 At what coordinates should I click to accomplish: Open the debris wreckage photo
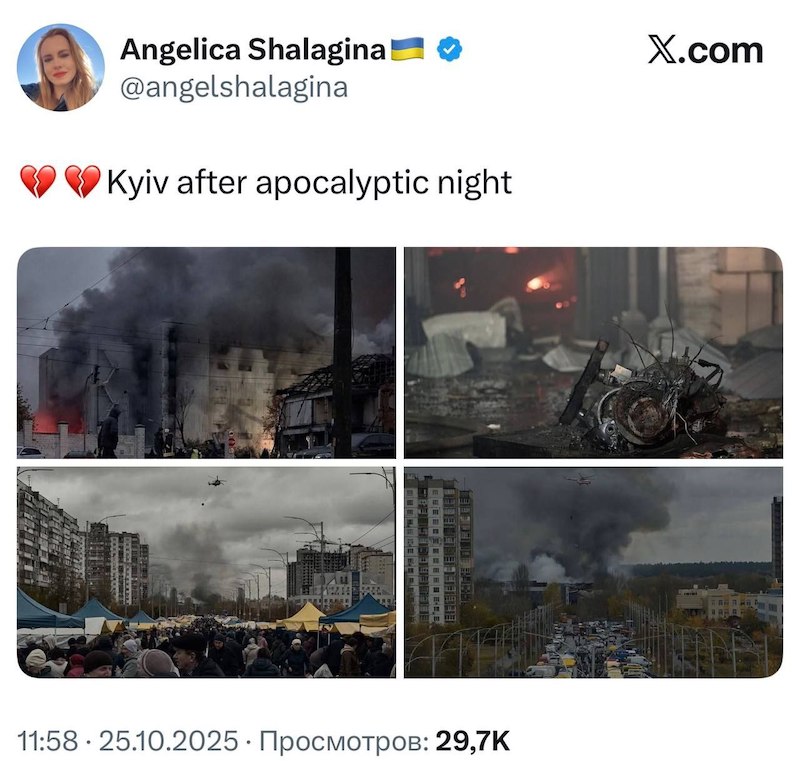tap(593, 353)
